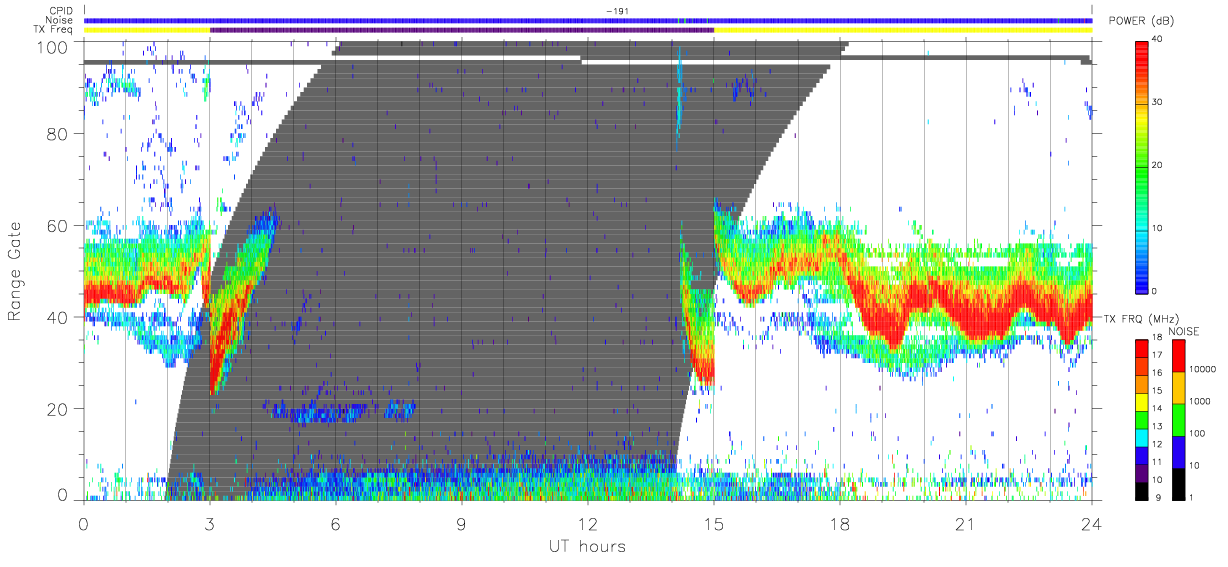Click the "11" label on the TX frequency legend

[x=1158, y=462]
